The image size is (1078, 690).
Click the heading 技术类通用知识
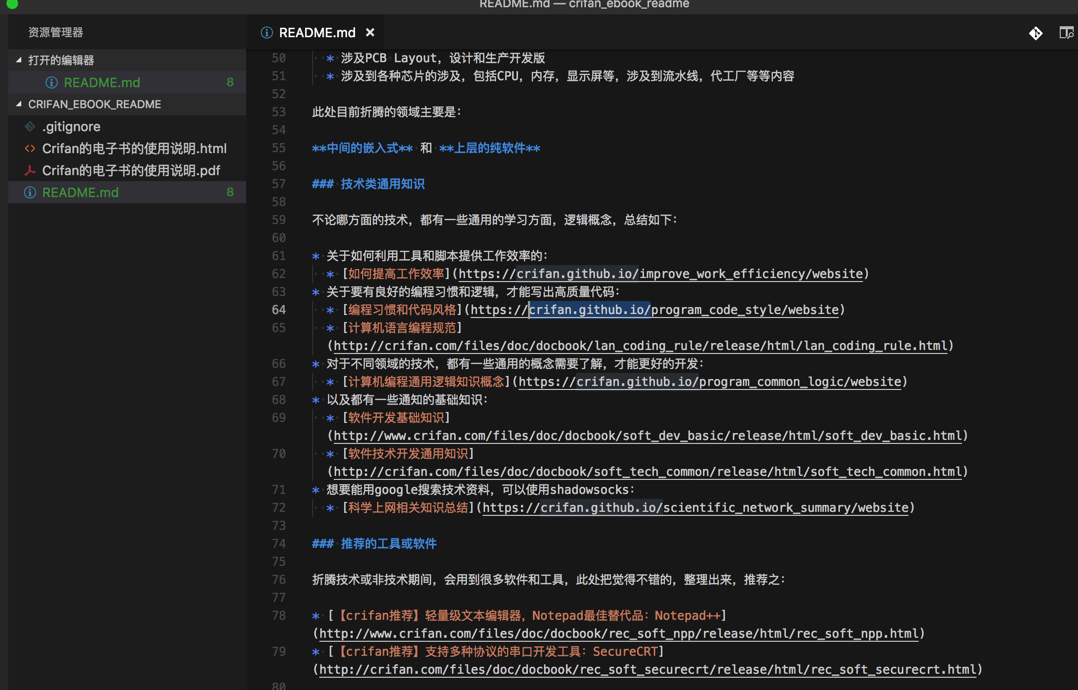[382, 184]
